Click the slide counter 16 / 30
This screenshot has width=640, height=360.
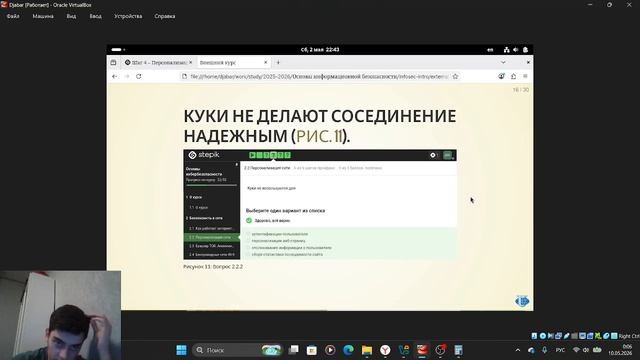521,90
